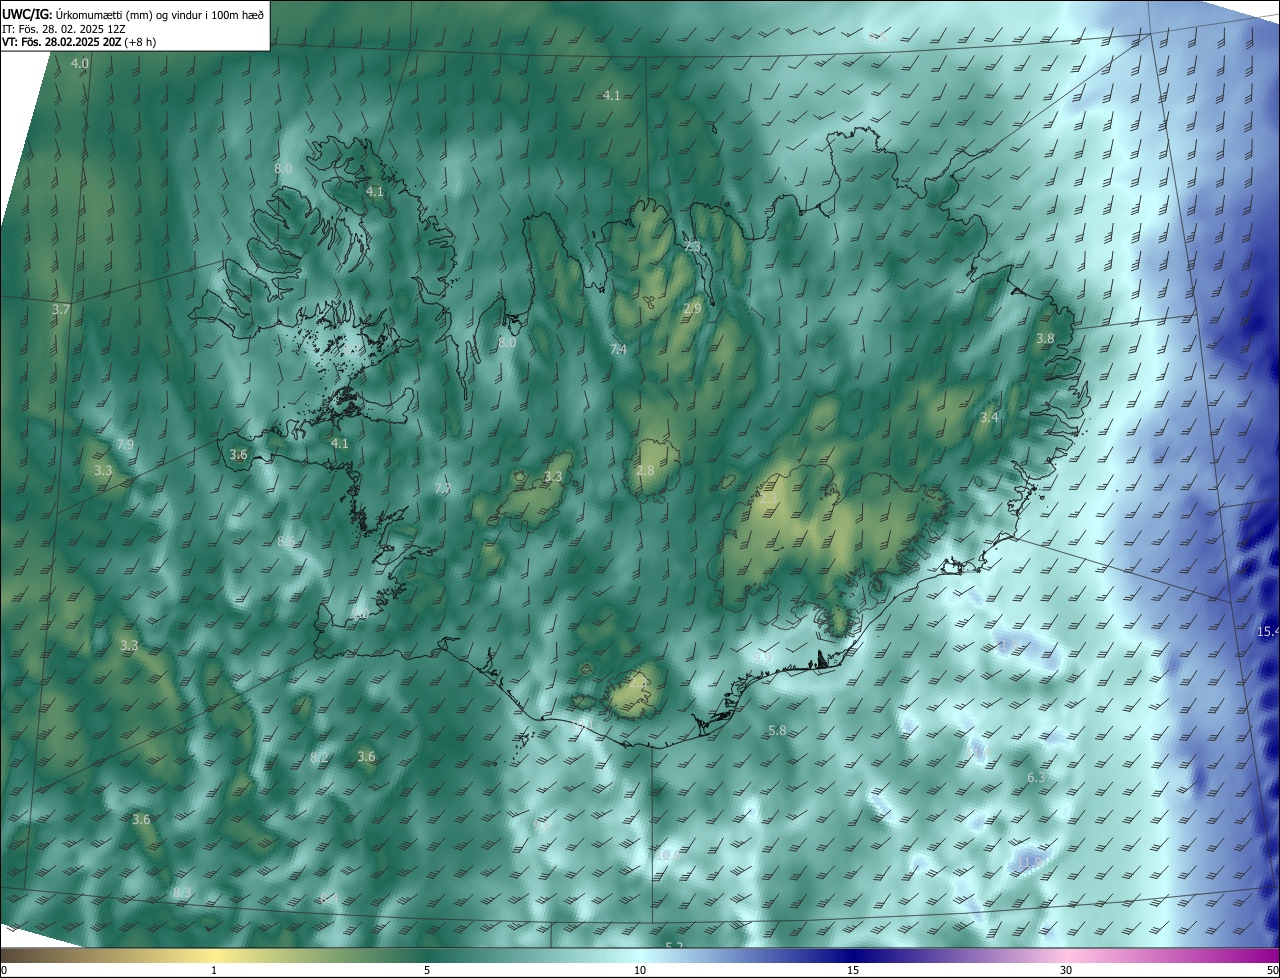Click the 3.4 value label on the map

click(989, 417)
